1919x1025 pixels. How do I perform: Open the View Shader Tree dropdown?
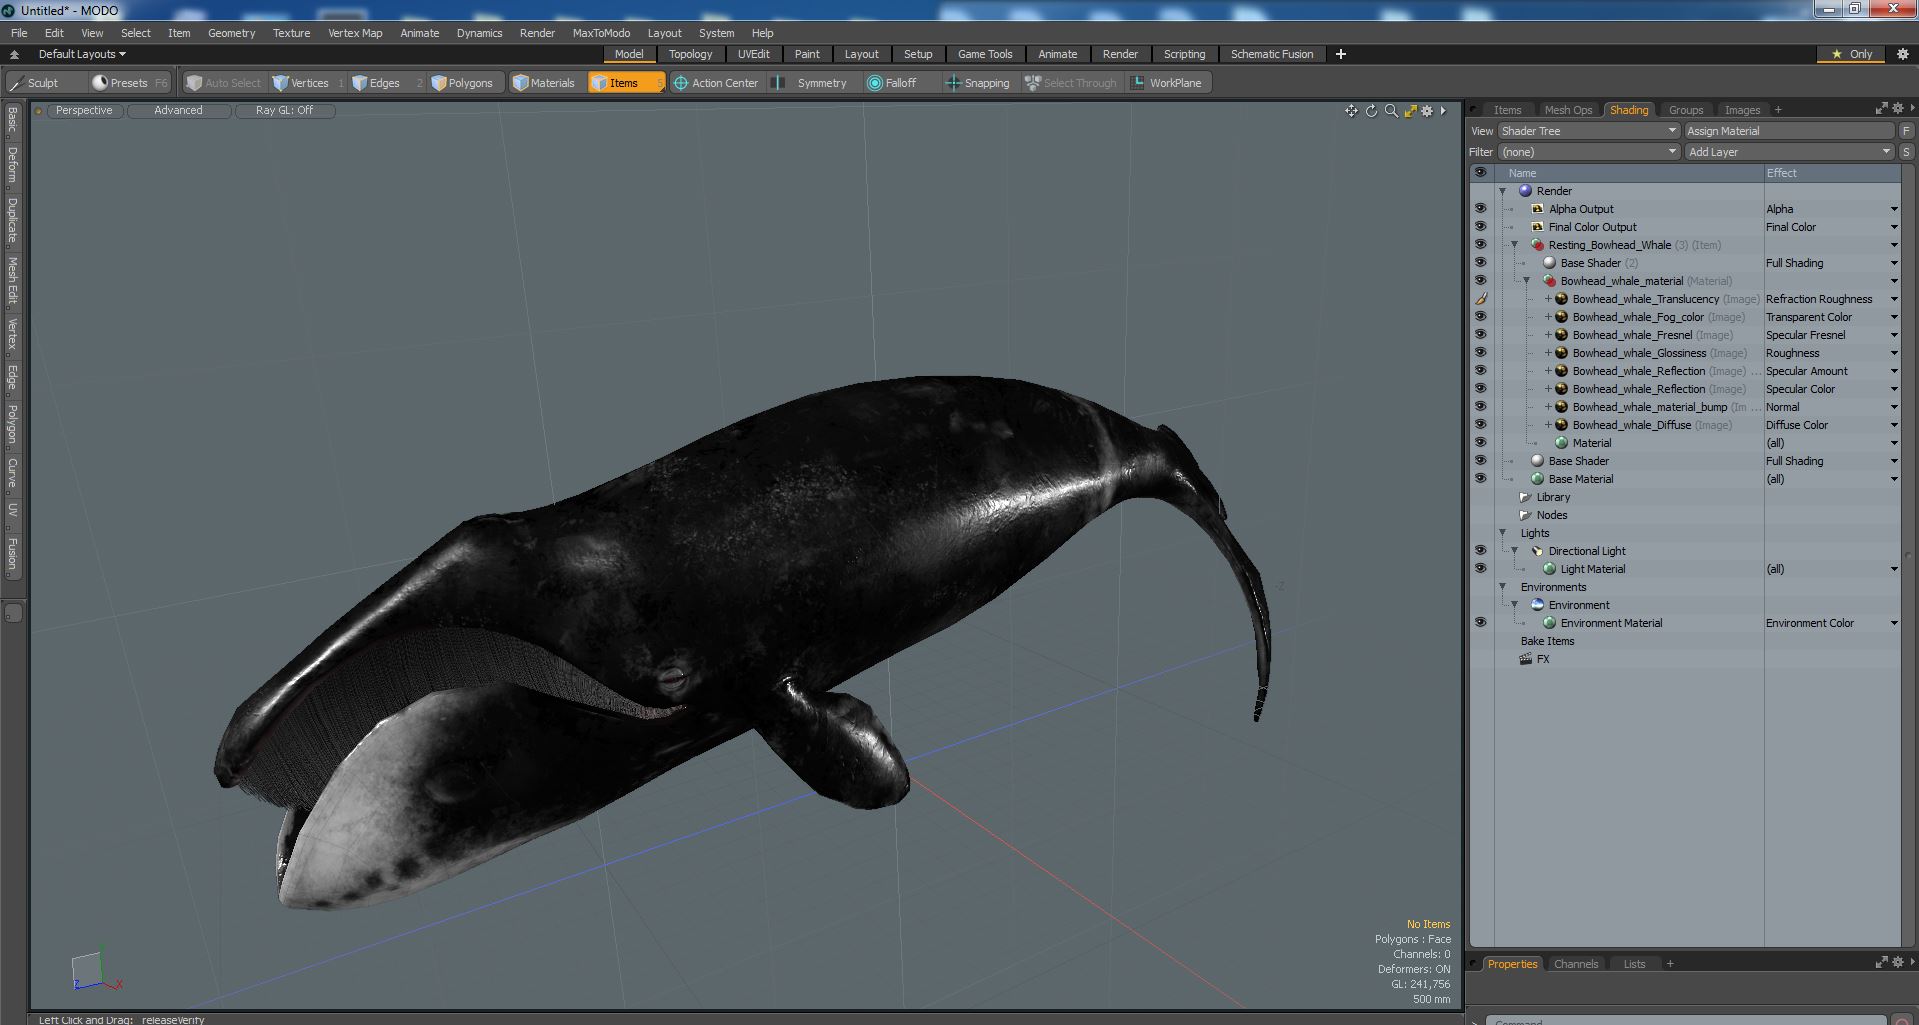click(1588, 131)
